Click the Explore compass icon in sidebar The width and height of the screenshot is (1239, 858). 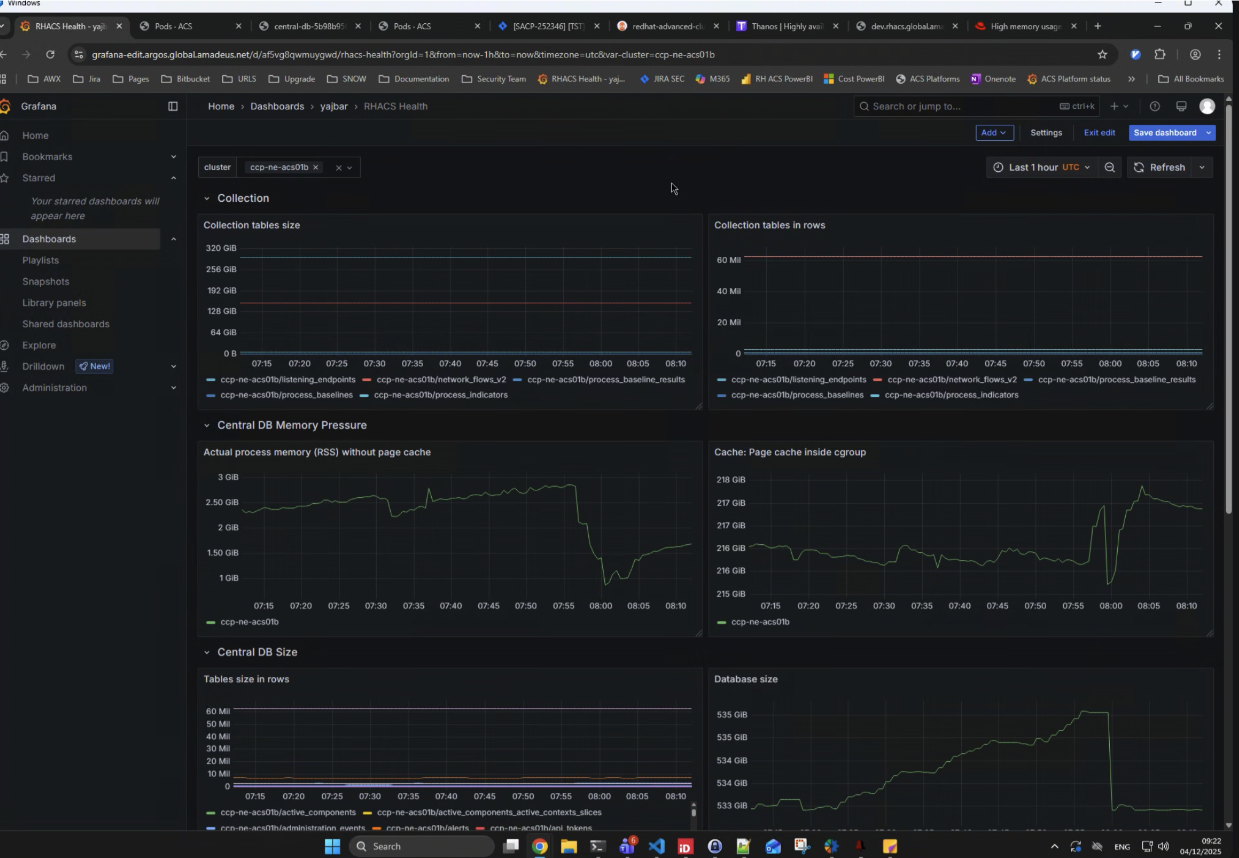pyautogui.click(x=5, y=345)
